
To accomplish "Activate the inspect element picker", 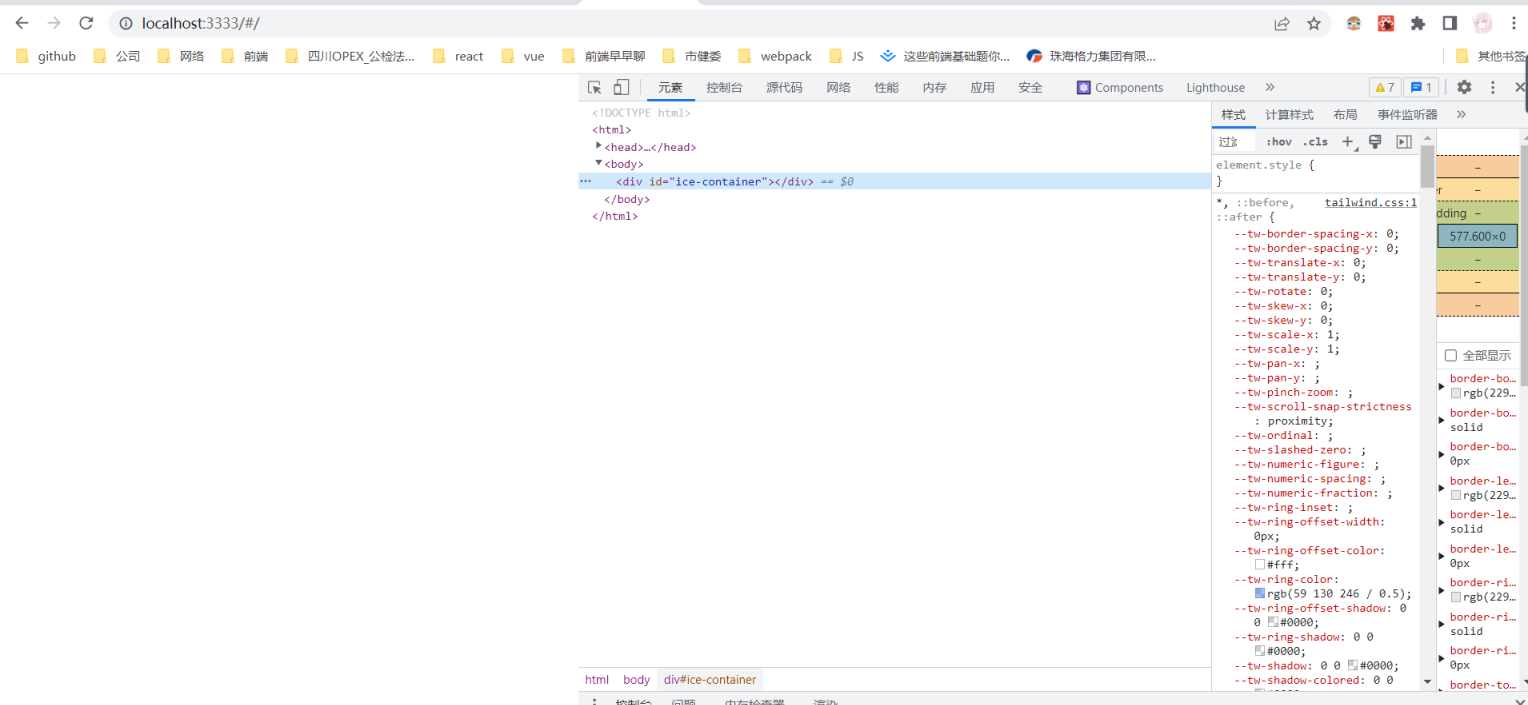I will (595, 87).
